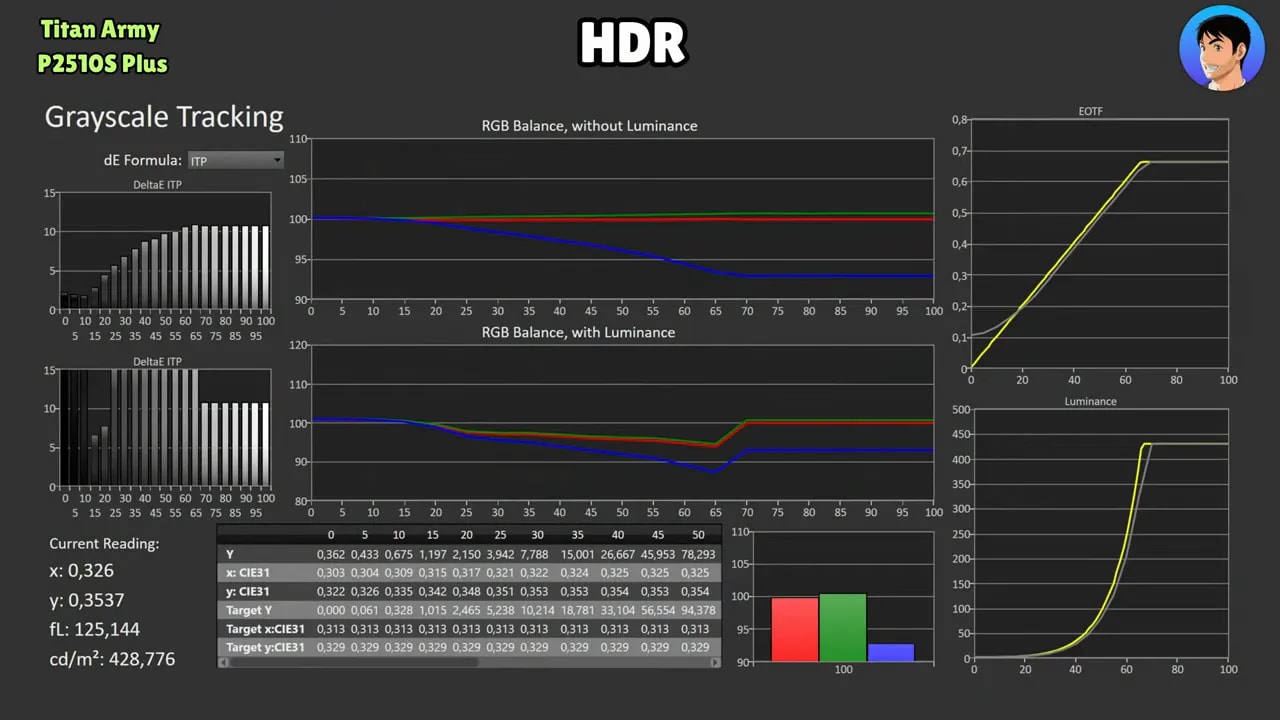Click the cd/m²: 428,776 reading
Image resolution: width=1280 pixels, height=720 pixels.
112,659
